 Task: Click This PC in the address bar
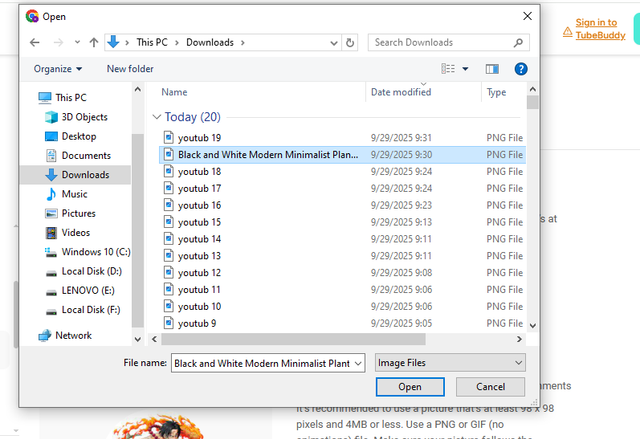[x=152, y=42]
